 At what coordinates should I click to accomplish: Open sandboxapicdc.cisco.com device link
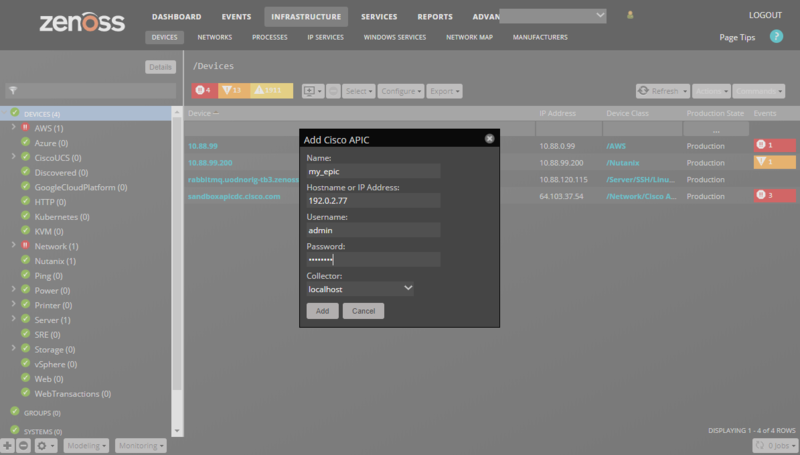point(234,196)
